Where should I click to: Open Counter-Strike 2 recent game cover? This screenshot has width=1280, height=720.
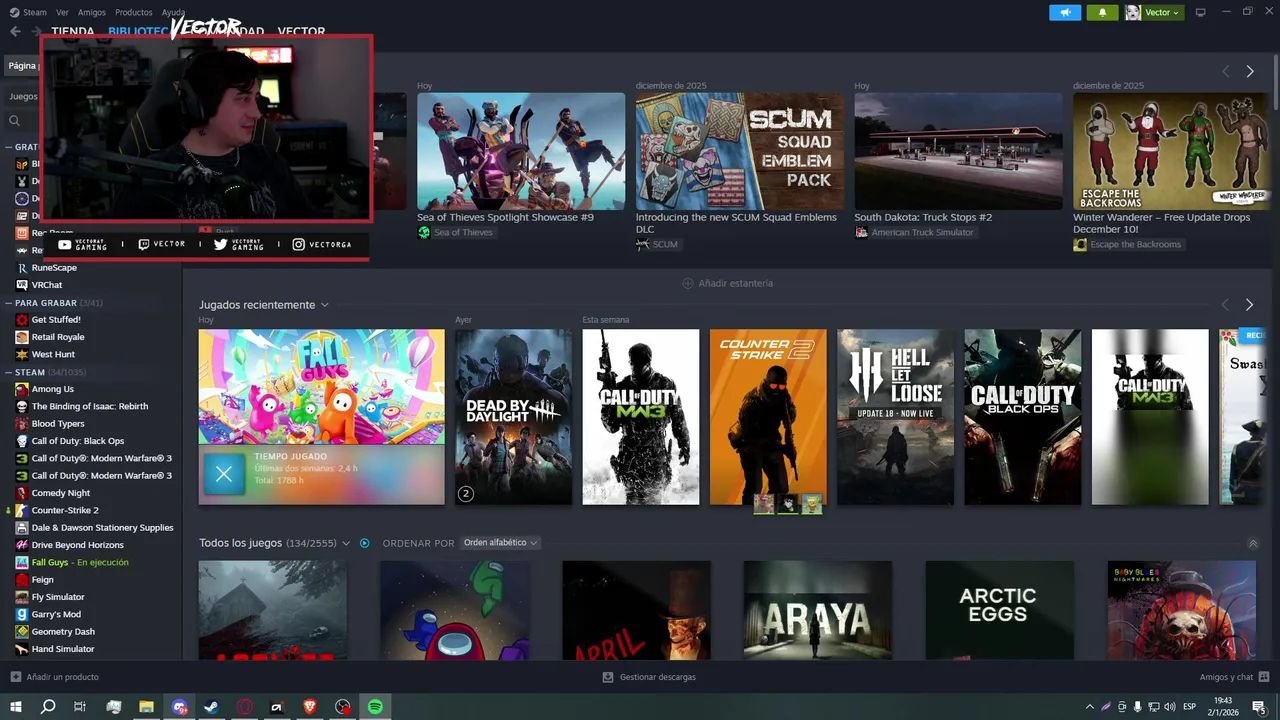(x=768, y=417)
